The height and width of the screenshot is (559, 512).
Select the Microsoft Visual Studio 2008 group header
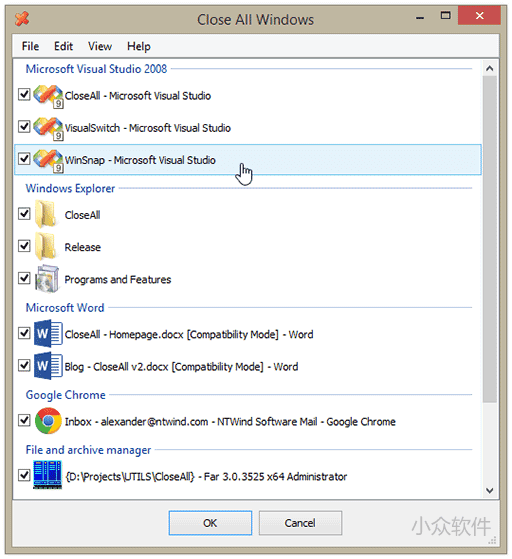click(x=96, y=69)
